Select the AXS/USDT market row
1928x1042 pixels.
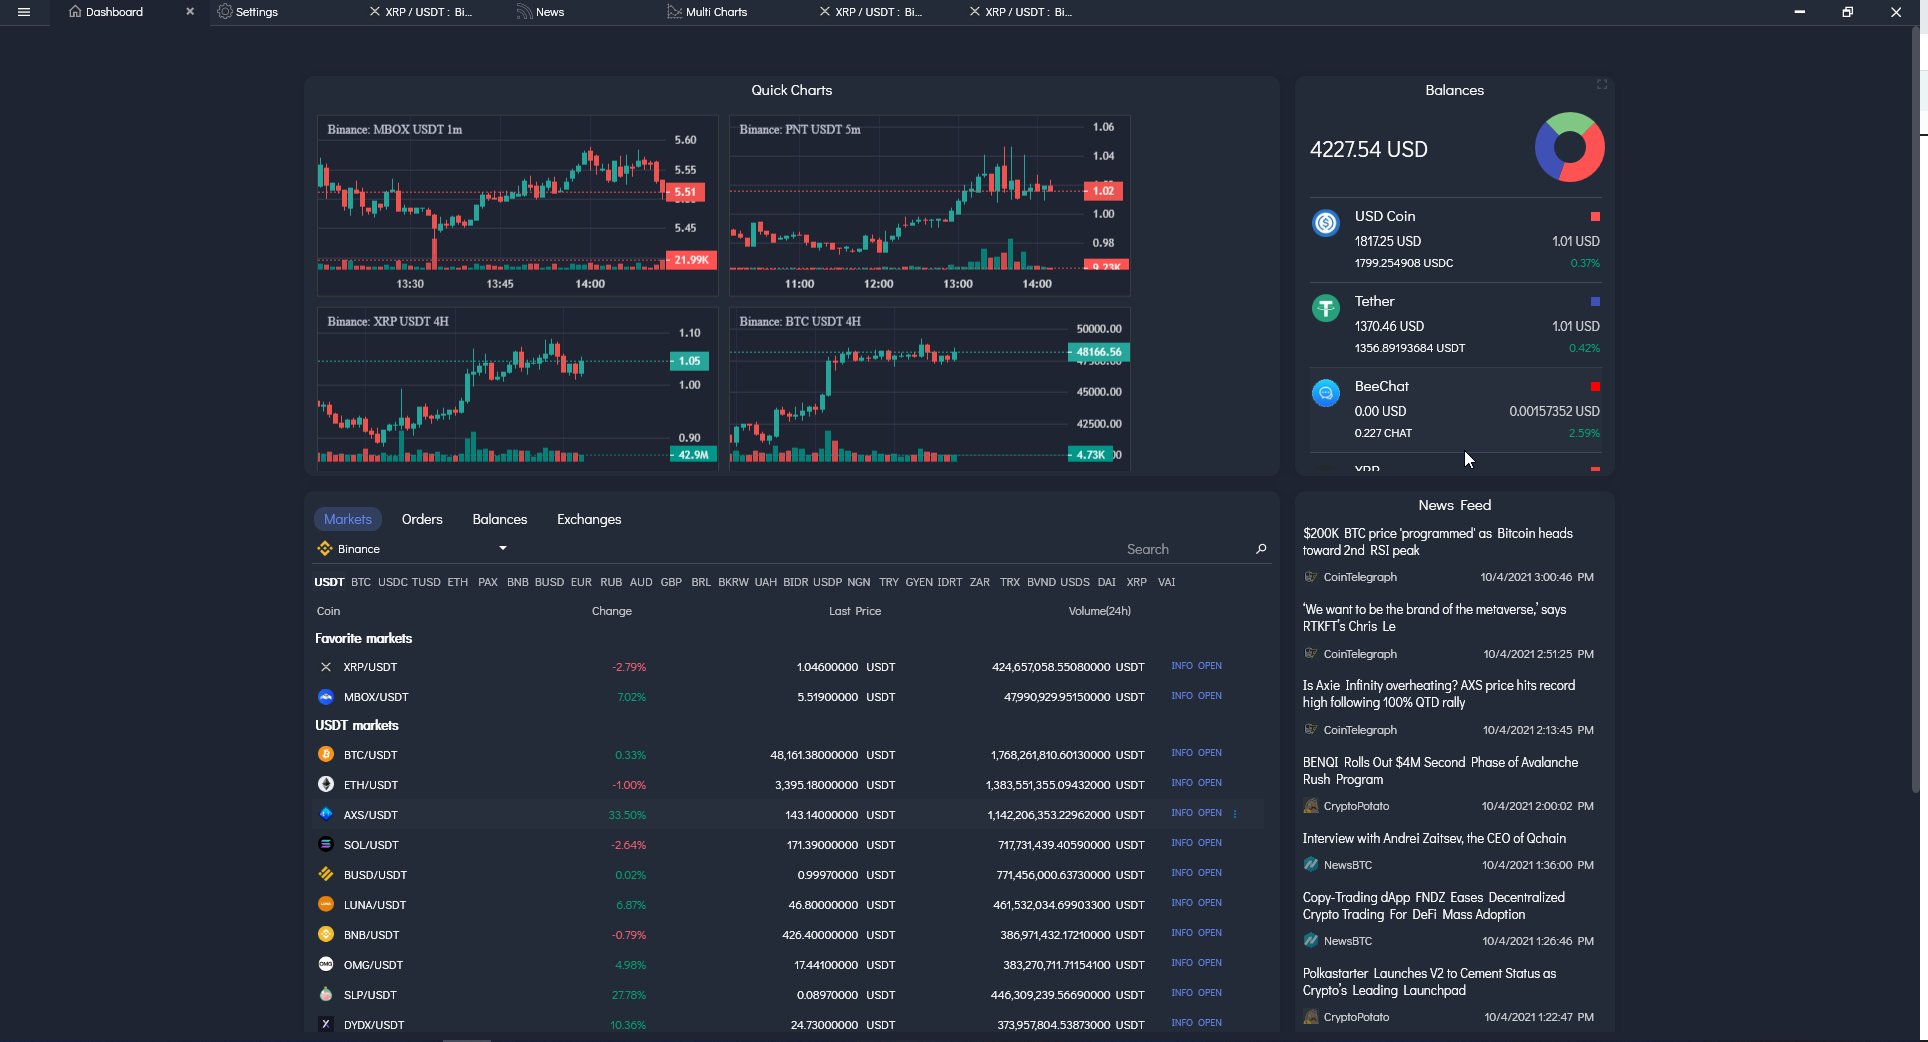pyautogui.click(x=788, y=815)
